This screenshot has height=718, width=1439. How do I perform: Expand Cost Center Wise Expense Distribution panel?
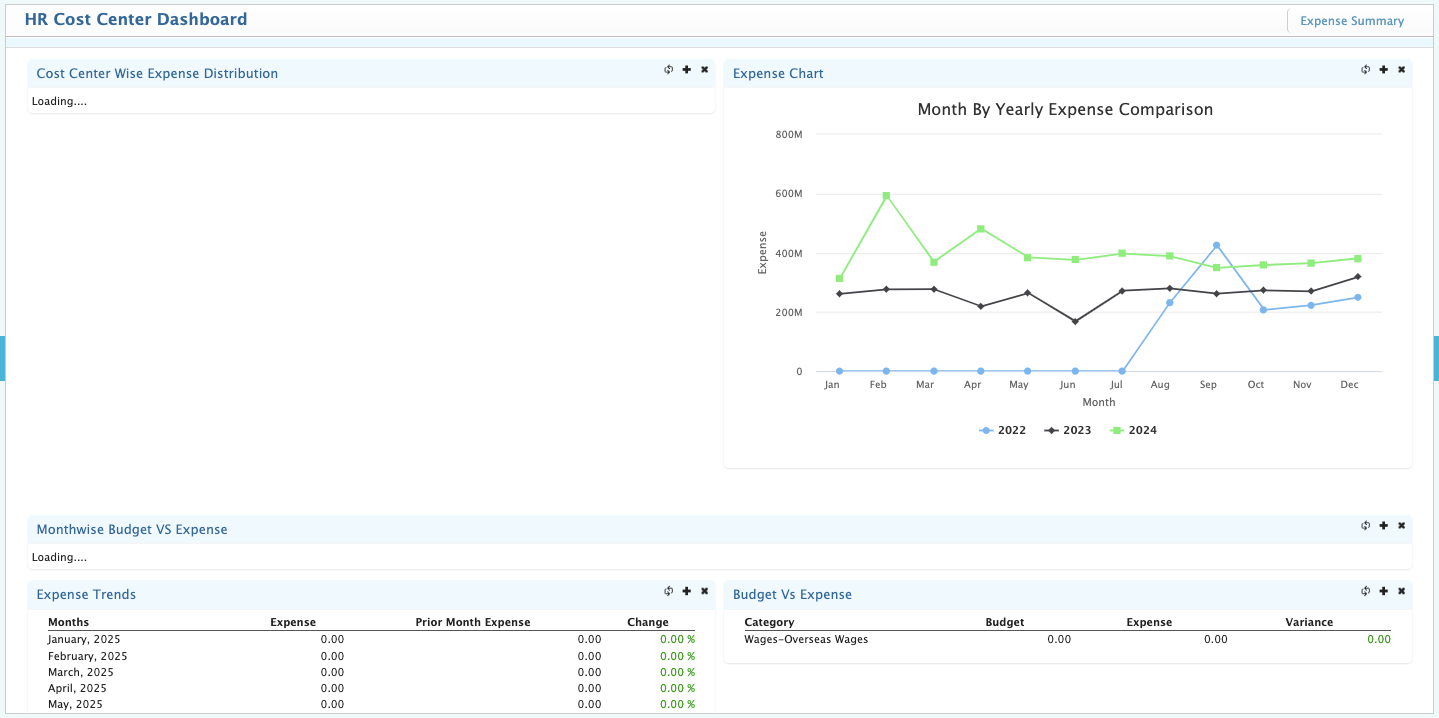686,69
